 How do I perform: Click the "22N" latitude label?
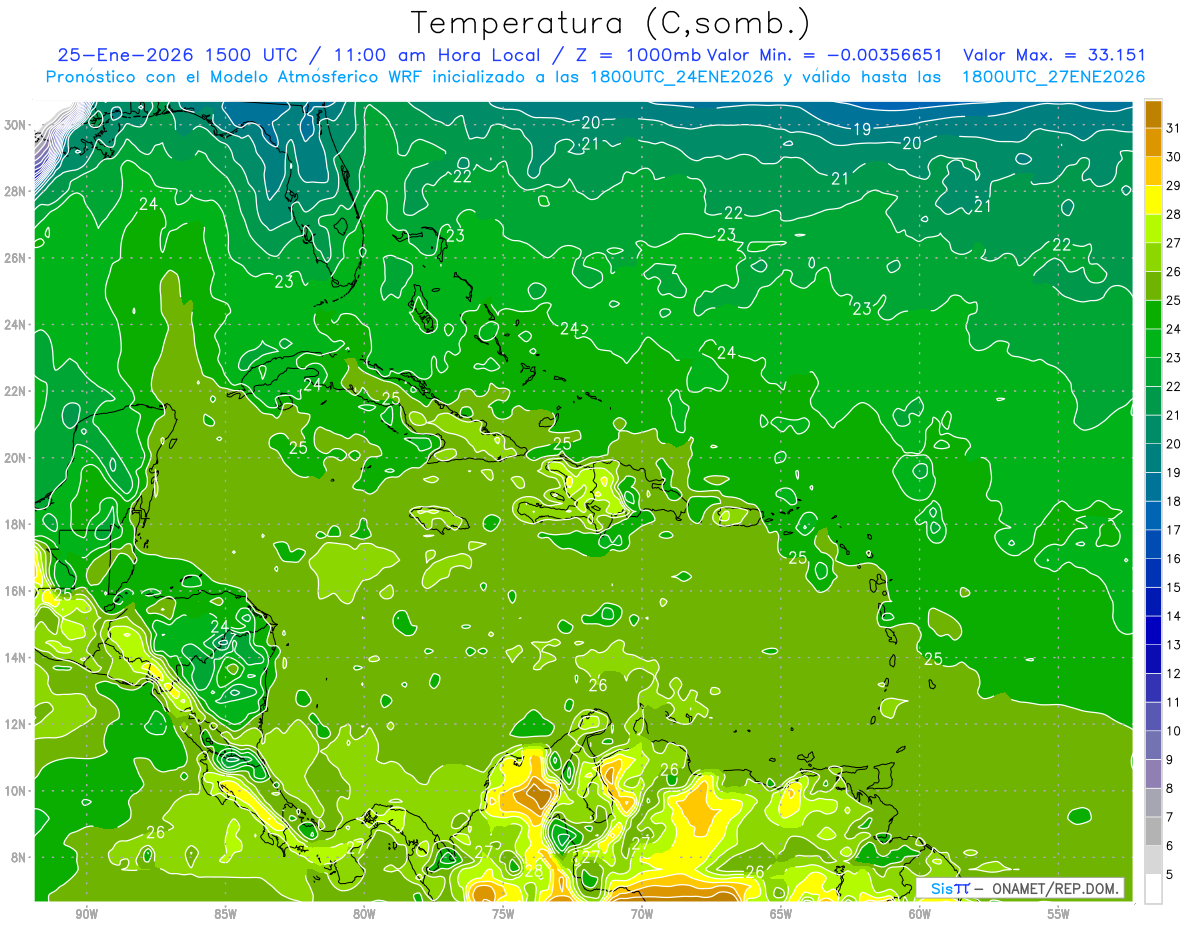pyautogui.click(x=15, y=391)
